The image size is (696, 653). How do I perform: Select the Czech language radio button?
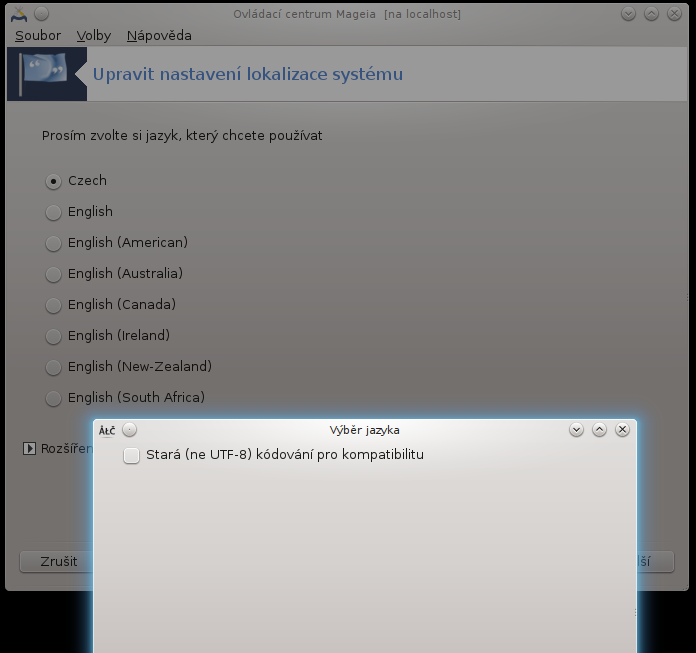click(x=53, y=181)
